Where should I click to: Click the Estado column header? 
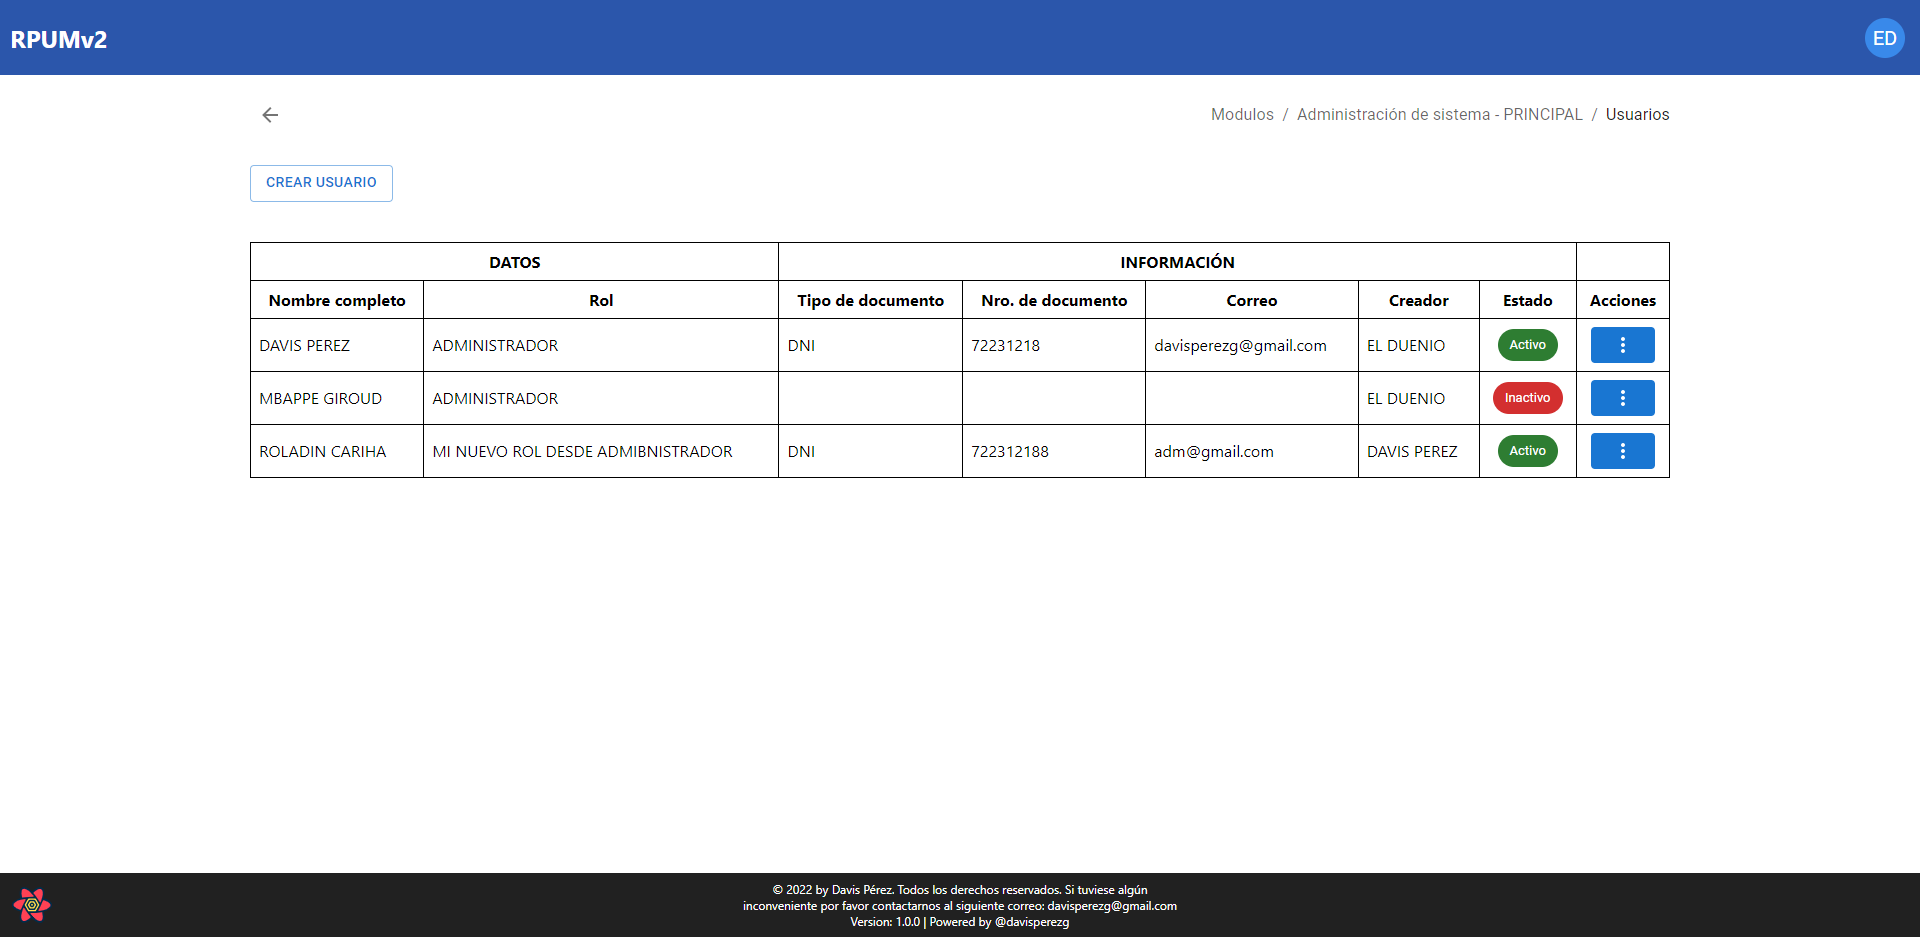(x=1527, y=301)
